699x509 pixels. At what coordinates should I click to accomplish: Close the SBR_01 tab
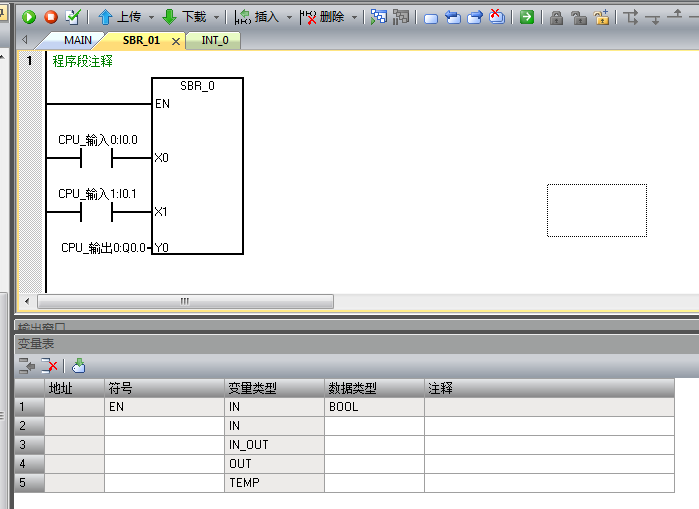pyautogui.click(x=176, y=41)
